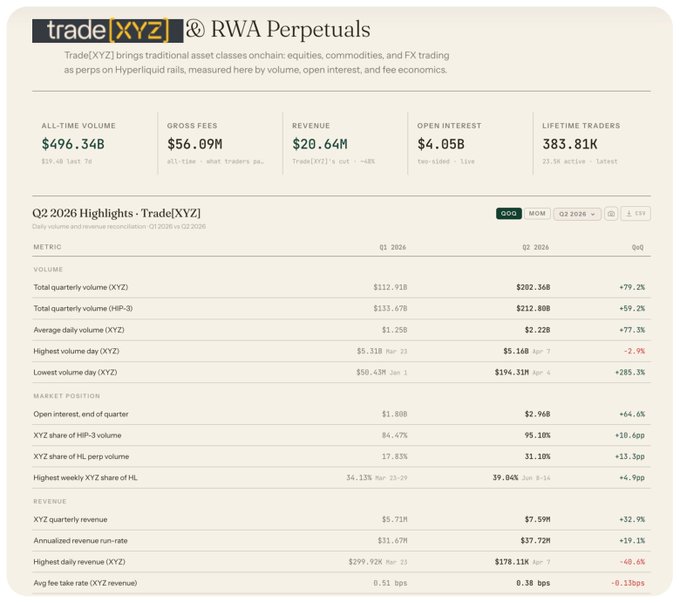Click the 'Total quarterly volume (XYZ)' row label
The image size is (680, 603).
pos(81,287)
